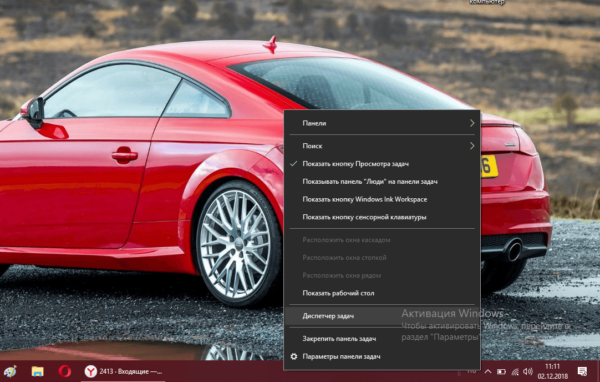Open the Action Center notifications icon
Screen dimensions: 600x382
click(x=582, y=371)
